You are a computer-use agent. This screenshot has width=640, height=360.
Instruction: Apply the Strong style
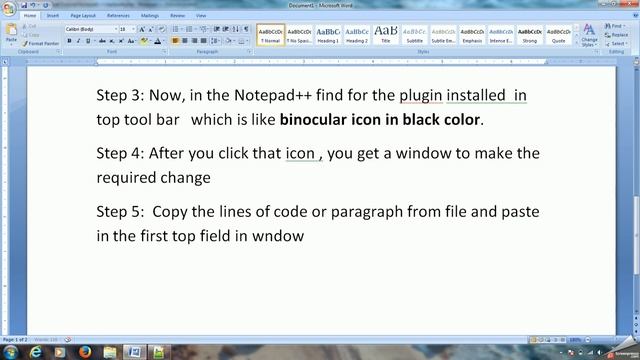(x=529, y=35)
